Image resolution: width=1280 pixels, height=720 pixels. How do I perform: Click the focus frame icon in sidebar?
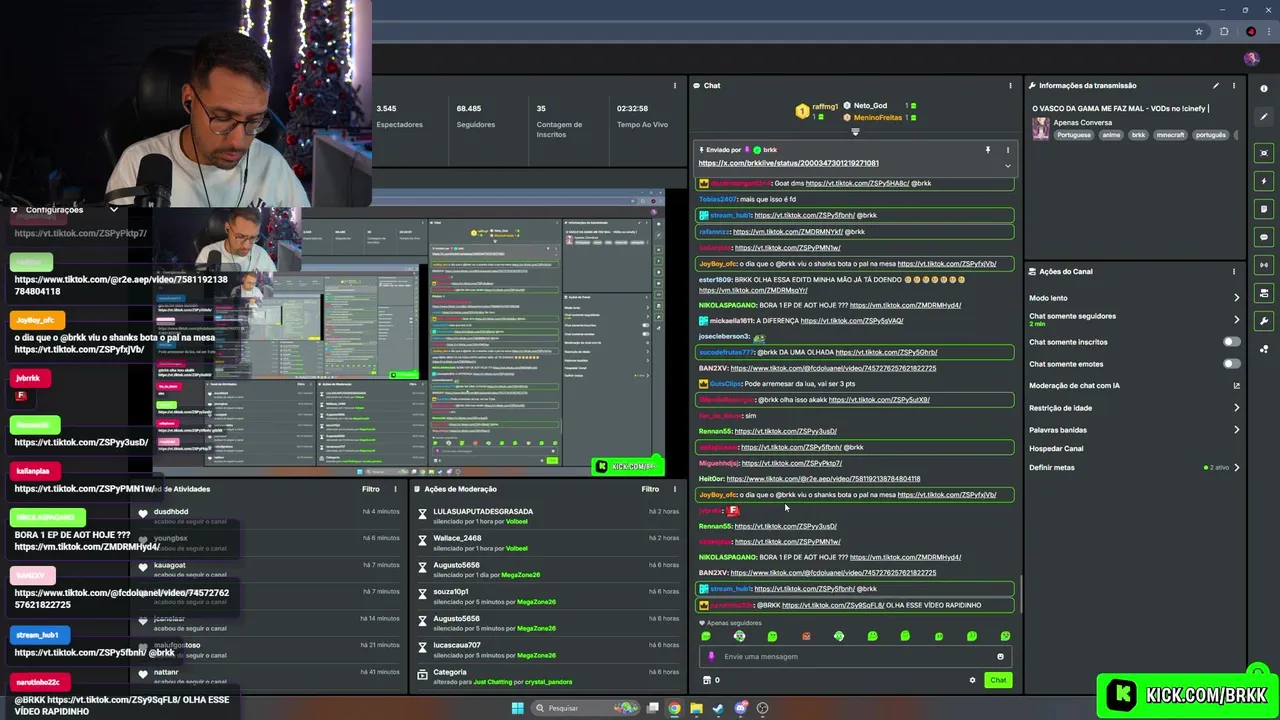pyautogui.click(x=1264, y=153)
